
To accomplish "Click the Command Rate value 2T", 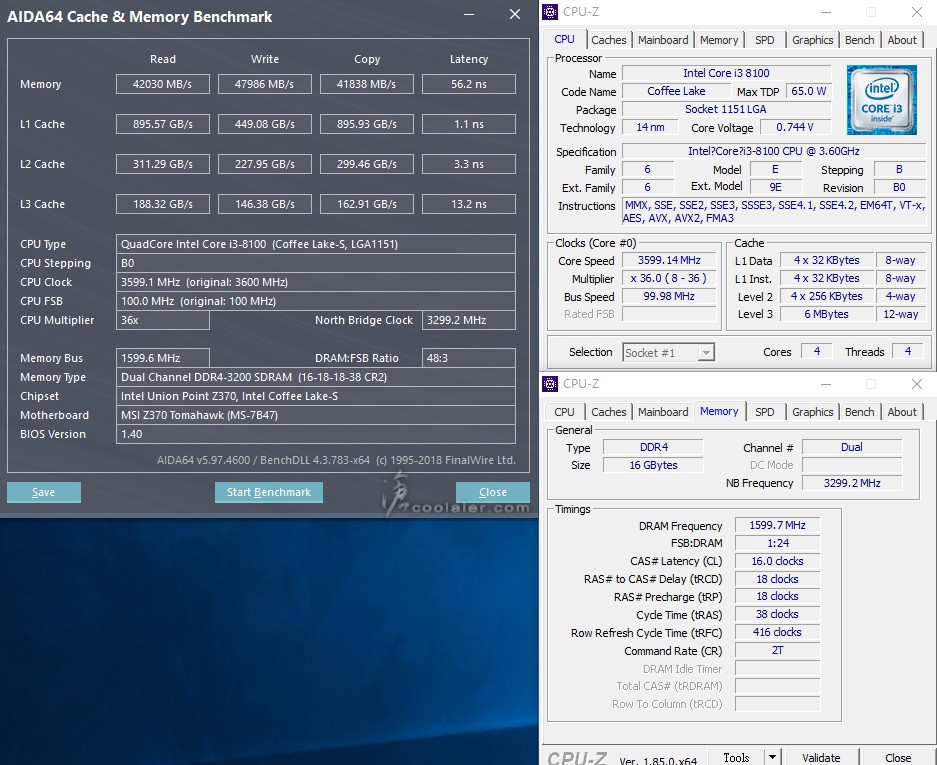I will (x=777, y=650).
